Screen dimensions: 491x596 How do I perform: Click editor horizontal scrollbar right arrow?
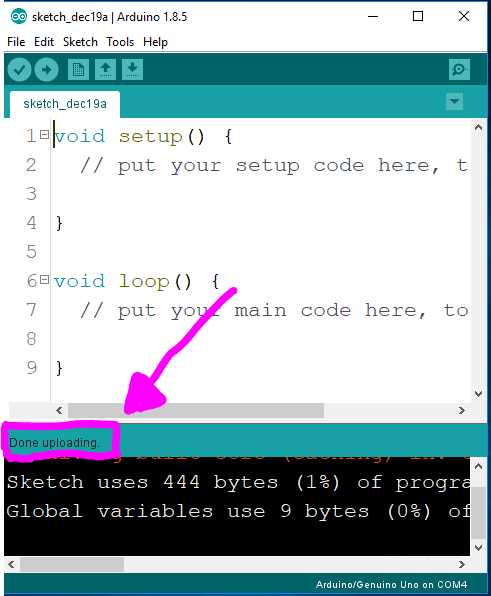point(461,411)
